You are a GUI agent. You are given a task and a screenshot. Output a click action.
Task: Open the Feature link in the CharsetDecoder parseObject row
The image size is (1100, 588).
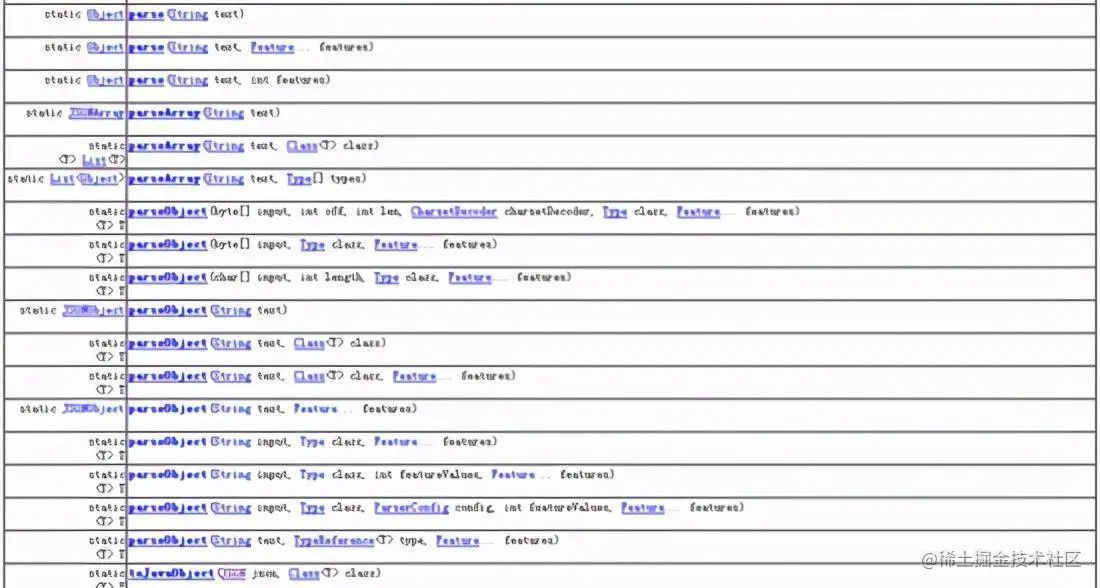[699, 212]
